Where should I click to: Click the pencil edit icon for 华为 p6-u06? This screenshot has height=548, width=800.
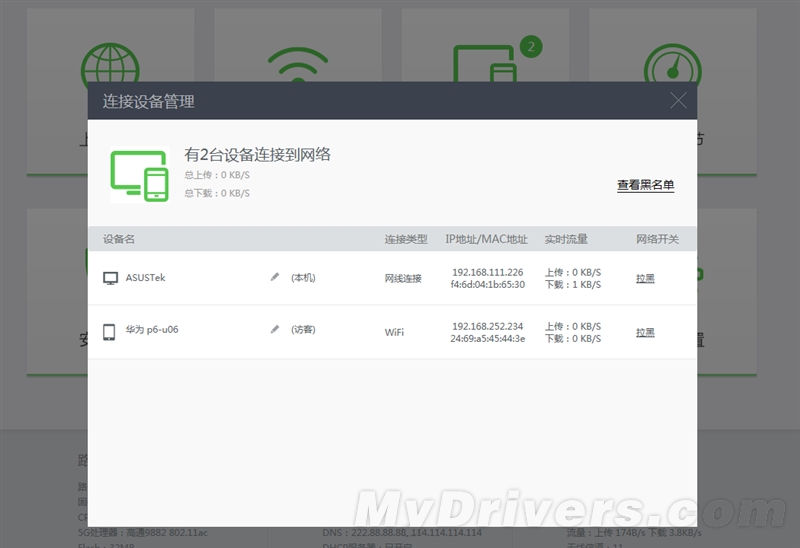[275, 329]
